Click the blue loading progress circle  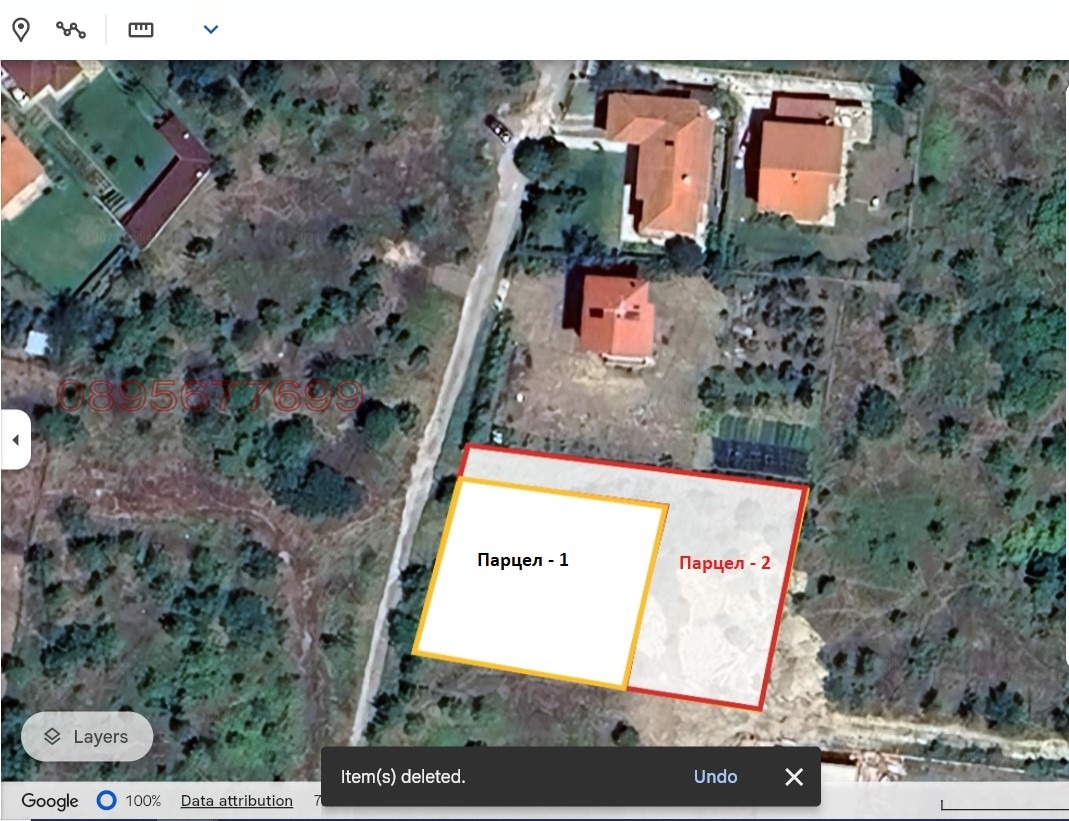click(x=106, y=801)
